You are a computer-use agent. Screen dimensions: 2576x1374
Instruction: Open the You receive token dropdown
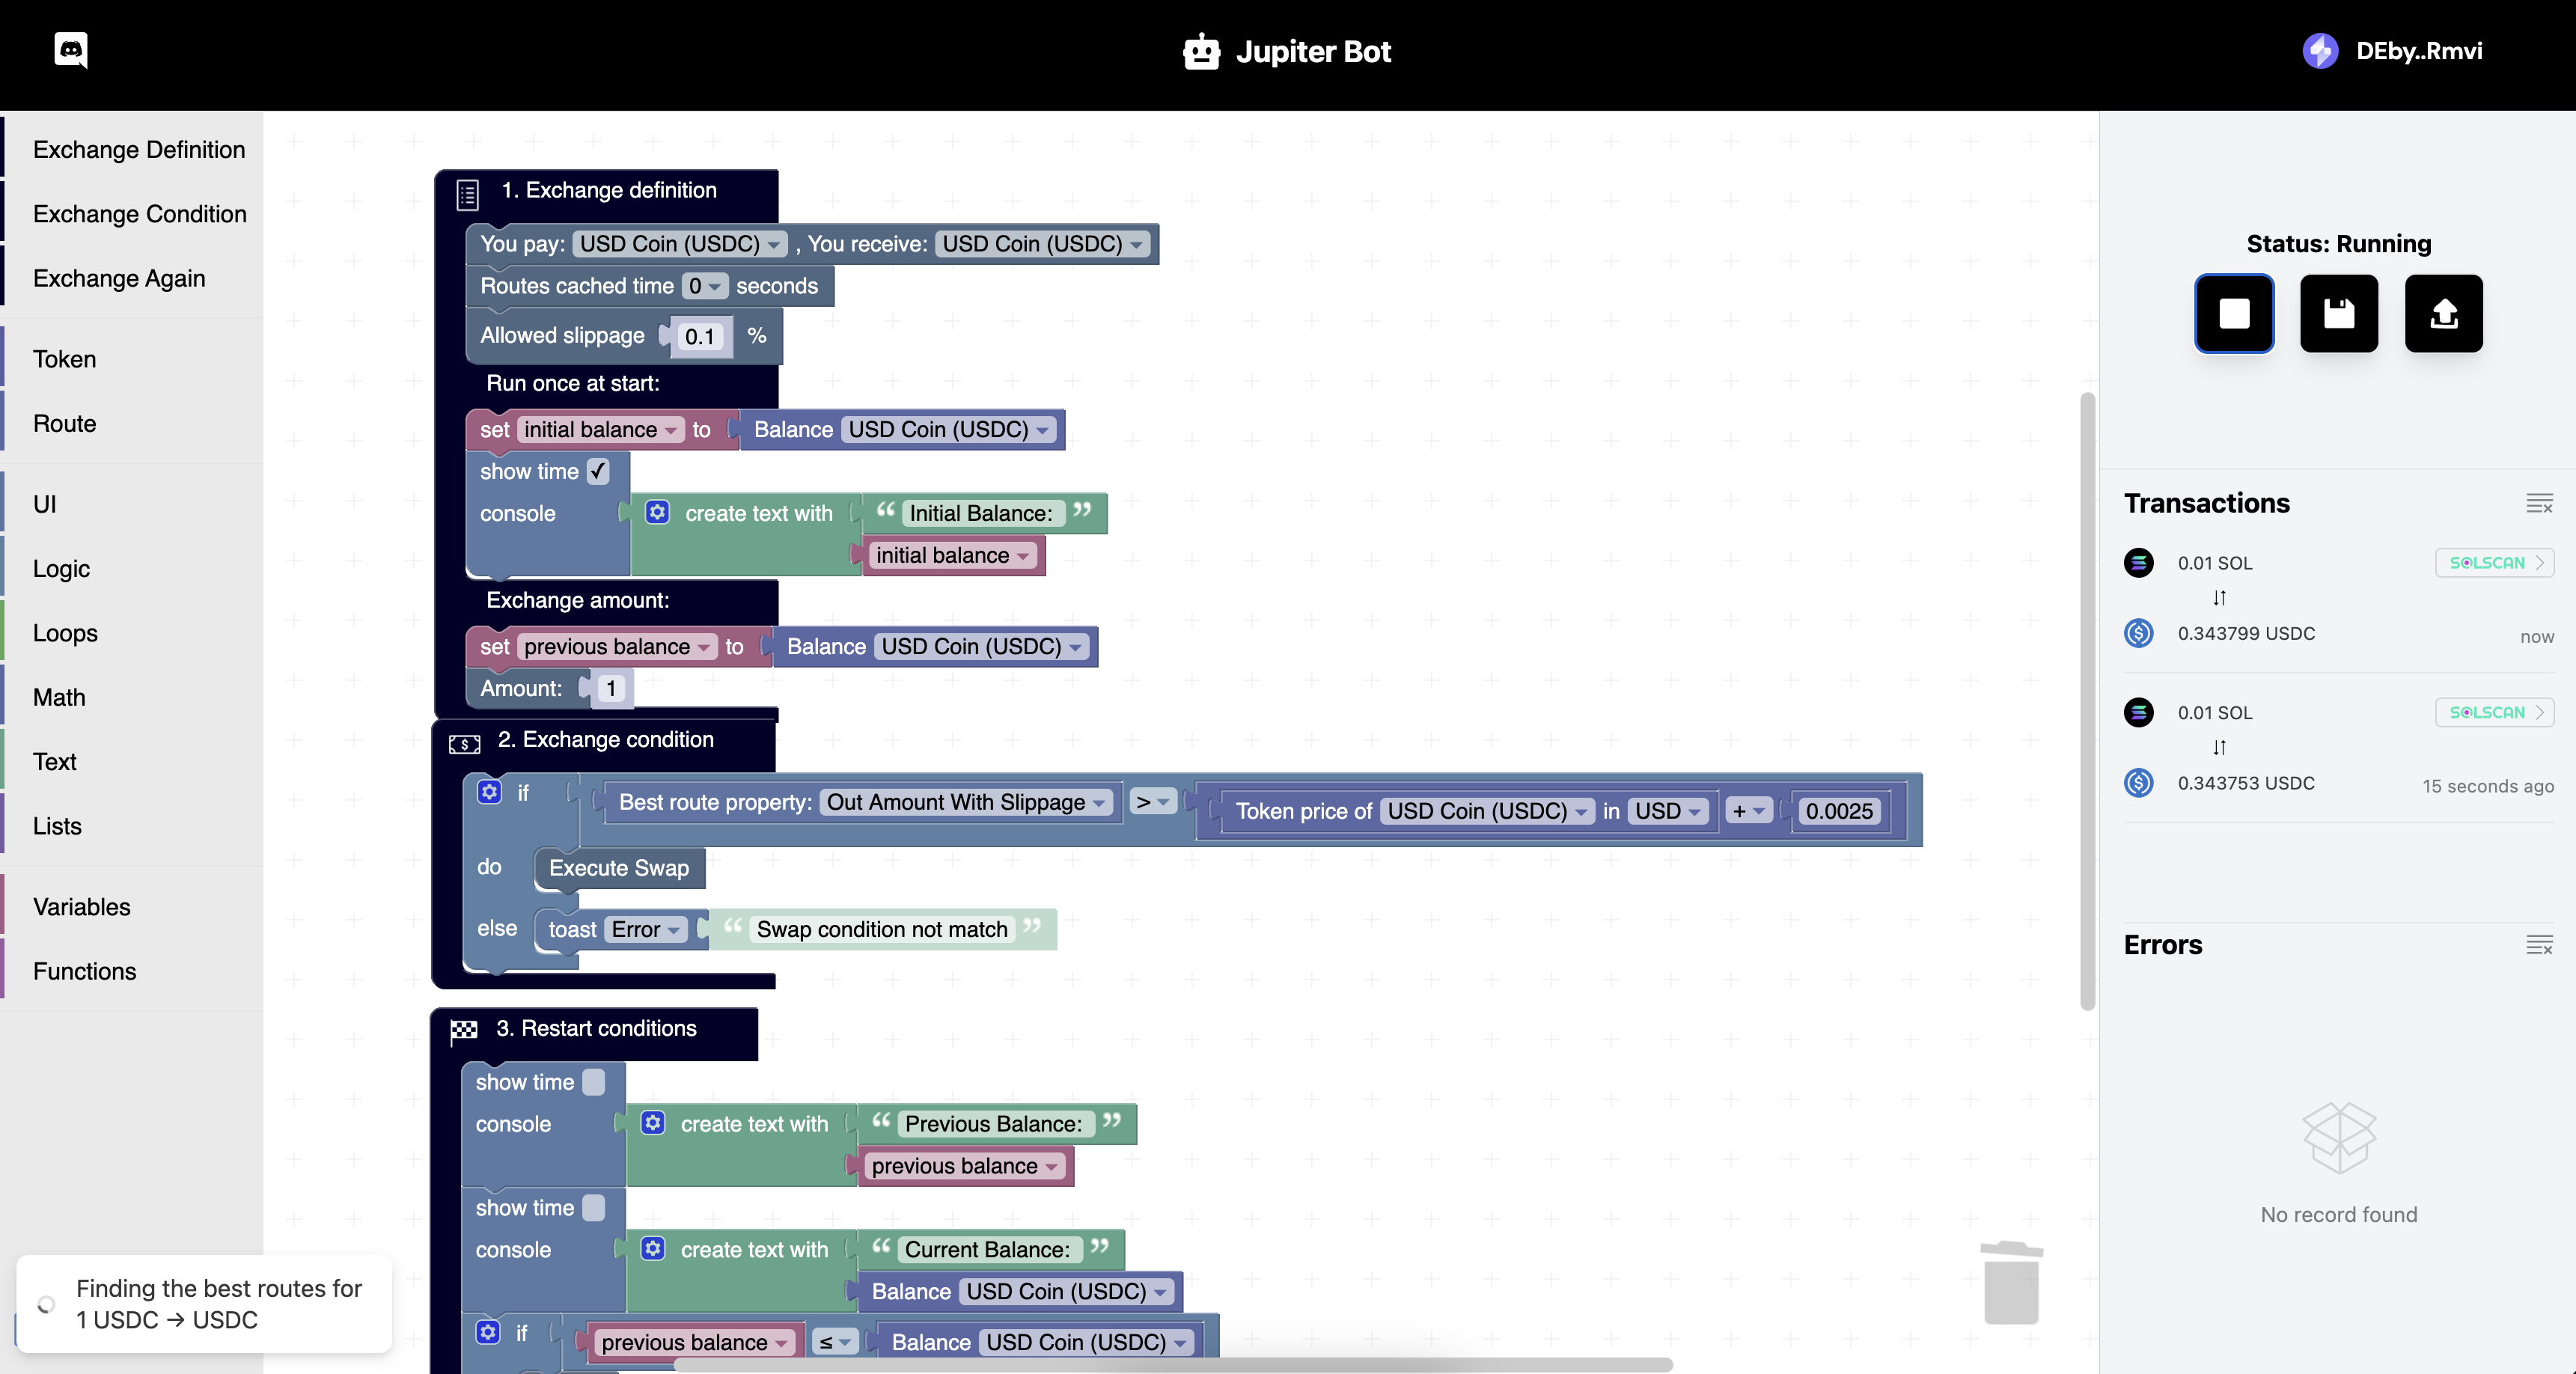1043,244
